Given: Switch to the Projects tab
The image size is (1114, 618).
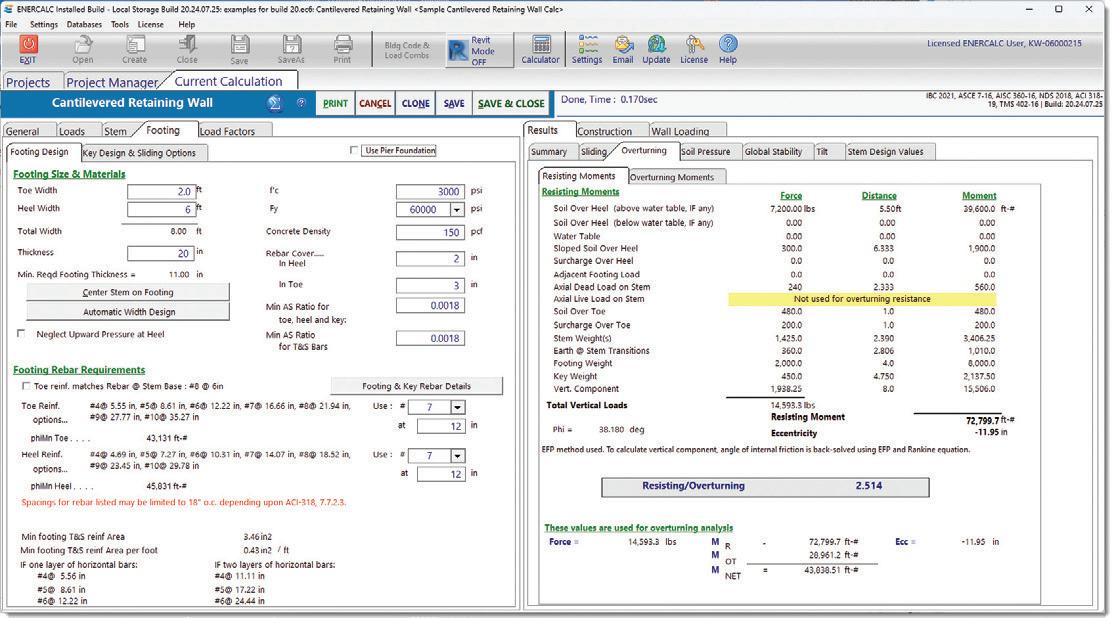Looking at the screenshot, I should 28,82.
